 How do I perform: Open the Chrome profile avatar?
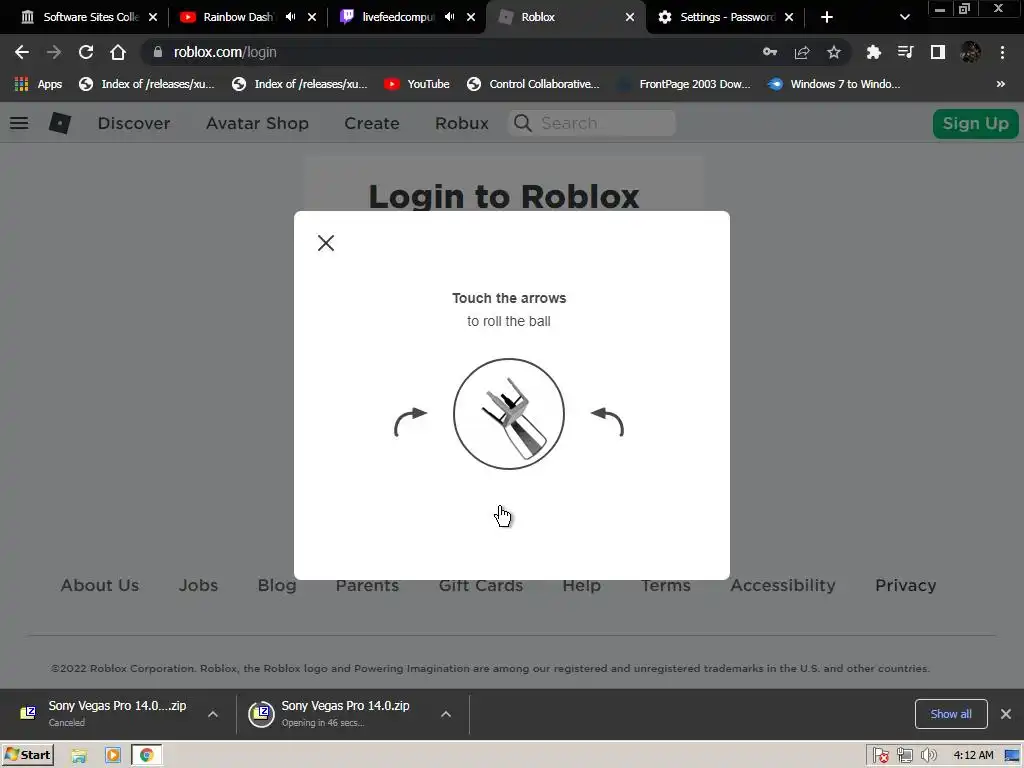tap(970, 52)
